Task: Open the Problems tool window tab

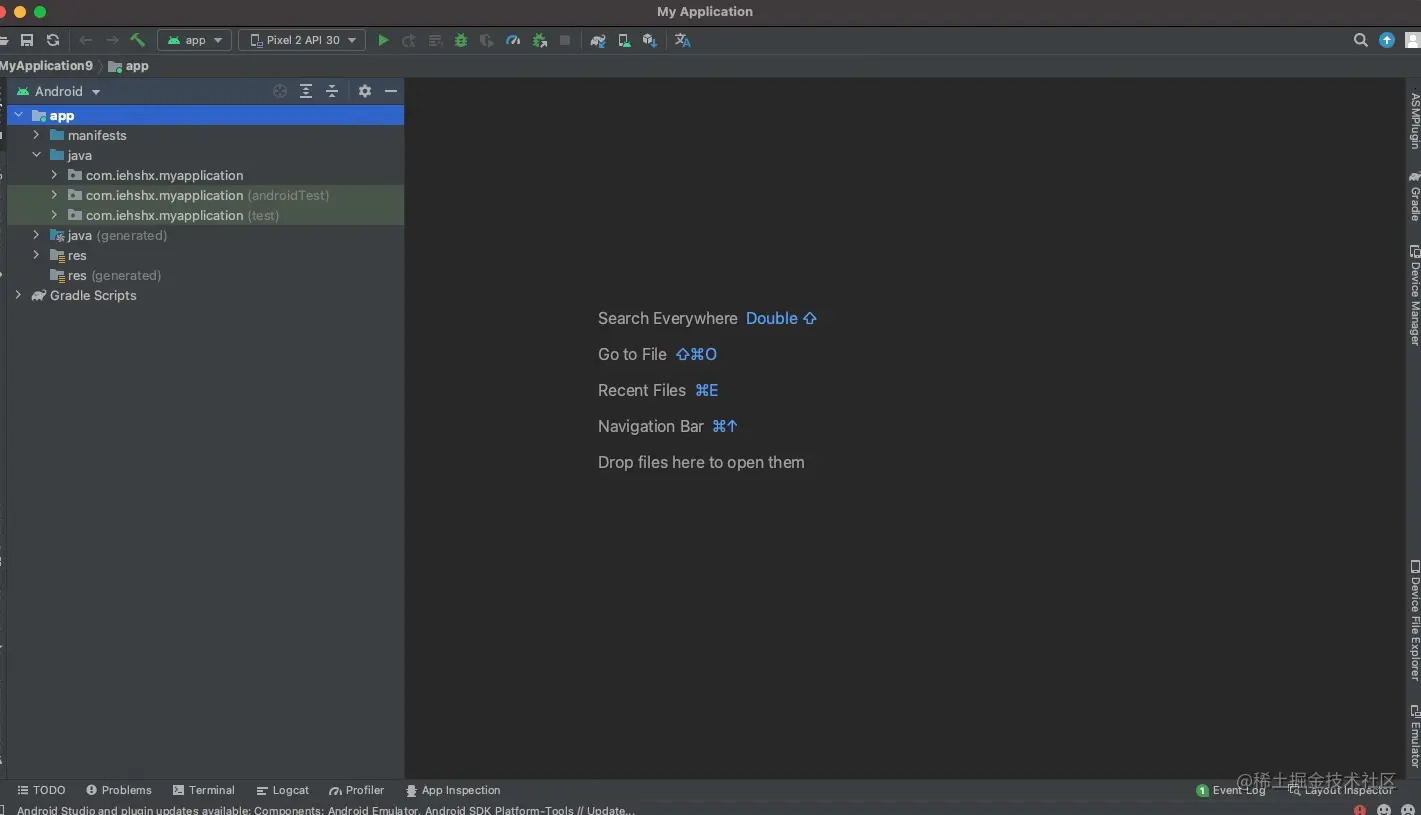Action: pyautogui.click(x=118, y=790)
